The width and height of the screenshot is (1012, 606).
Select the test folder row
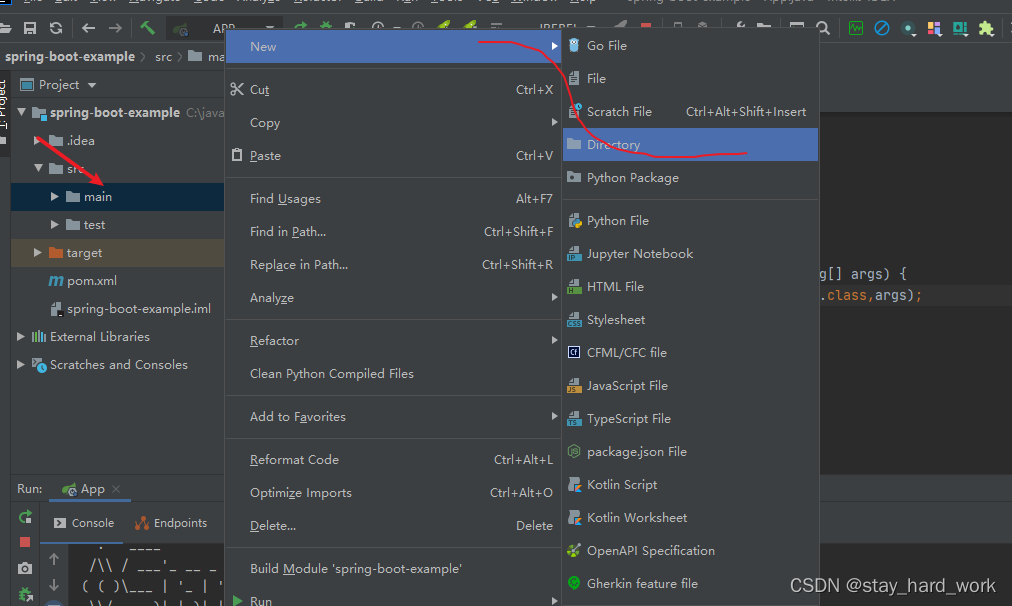click(x=117, y=225)
